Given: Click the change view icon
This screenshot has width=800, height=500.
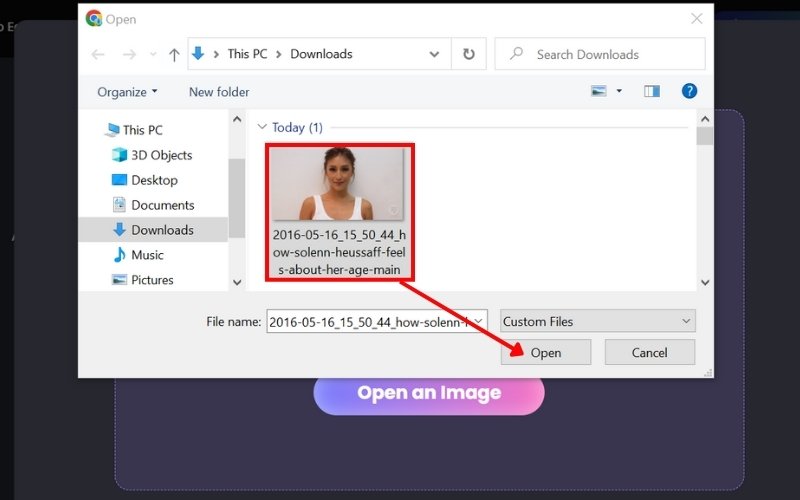Looking at the screenshot, I should (599, 91).
